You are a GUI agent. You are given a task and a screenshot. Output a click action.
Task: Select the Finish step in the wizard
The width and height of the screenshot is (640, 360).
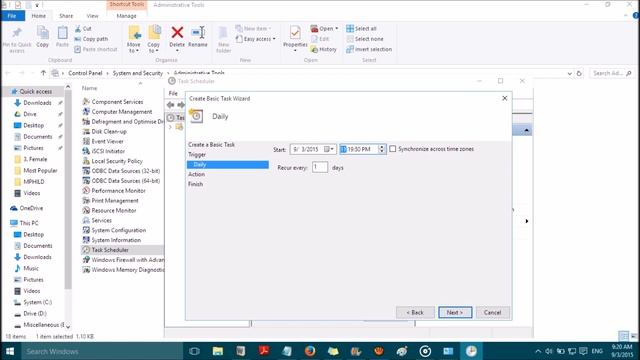pos(196,184)
